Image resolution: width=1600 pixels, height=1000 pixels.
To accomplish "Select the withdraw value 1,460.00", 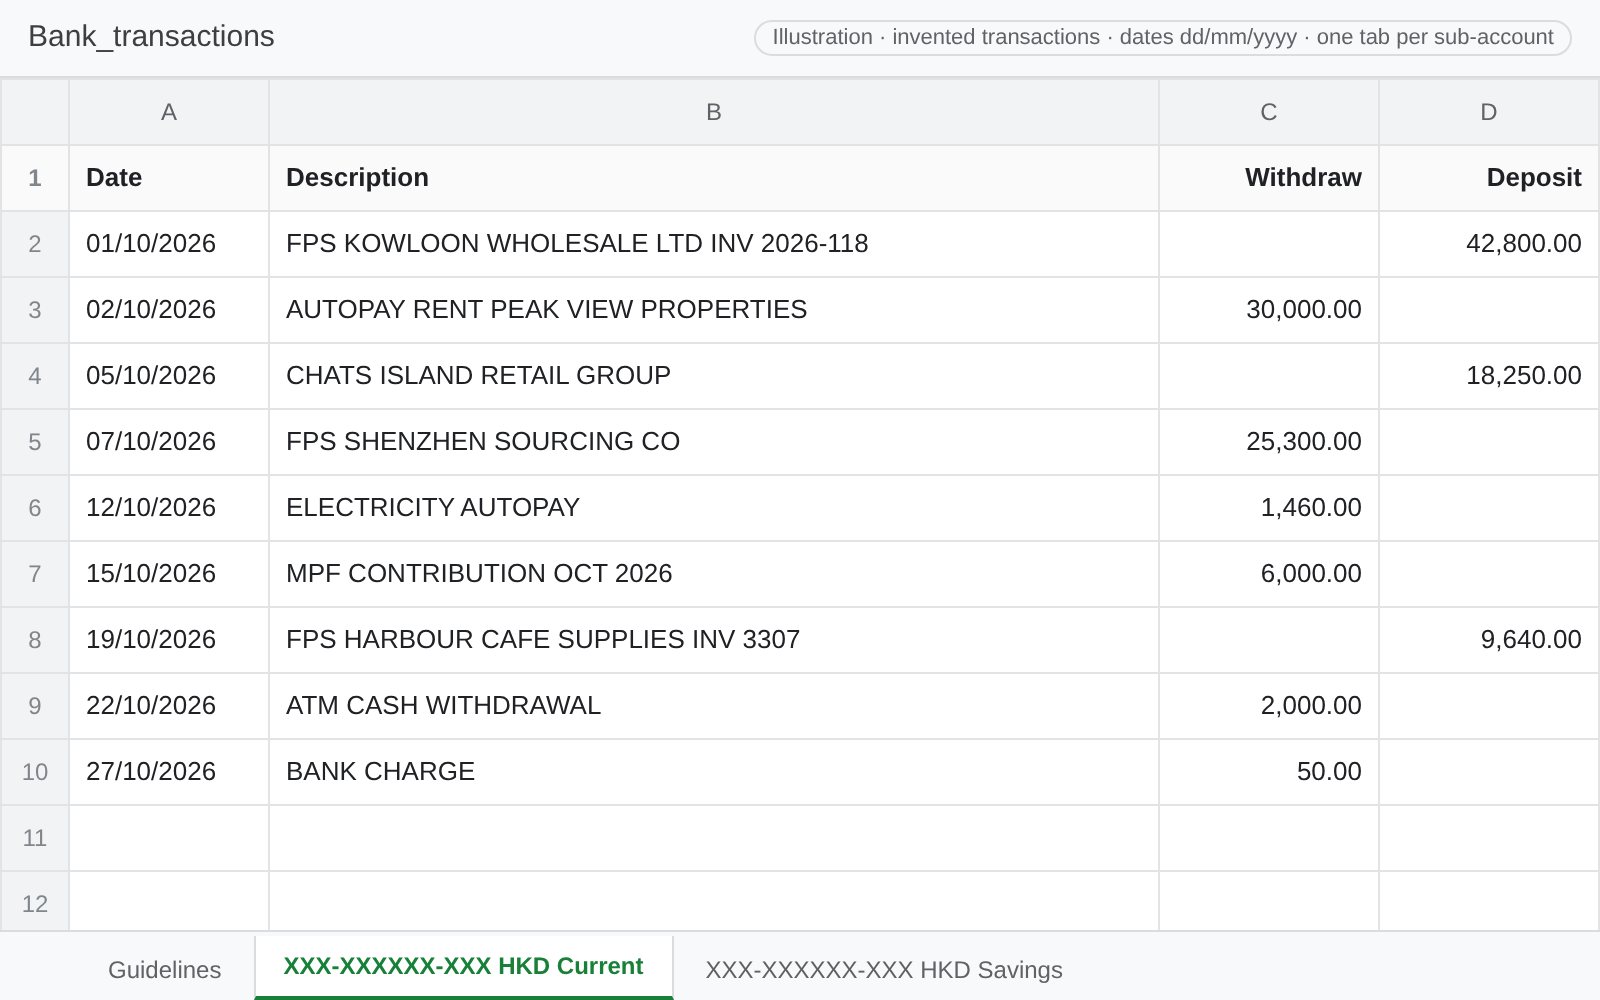I will coord(1269,508).
